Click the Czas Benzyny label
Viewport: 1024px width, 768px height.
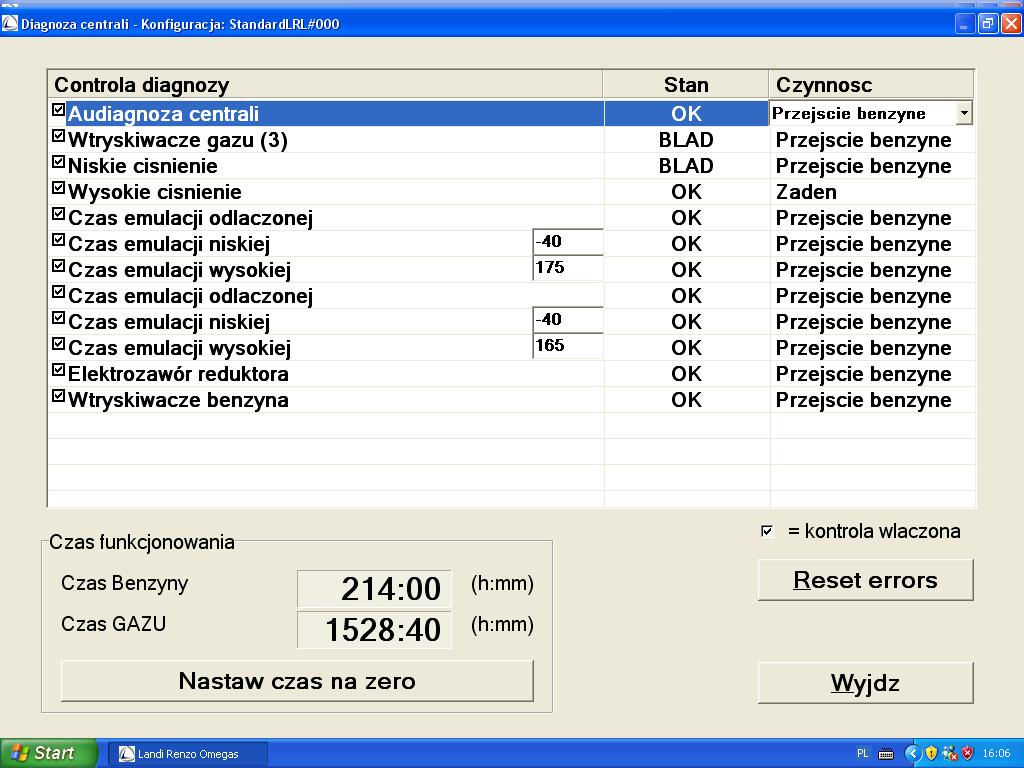point(124,583)
